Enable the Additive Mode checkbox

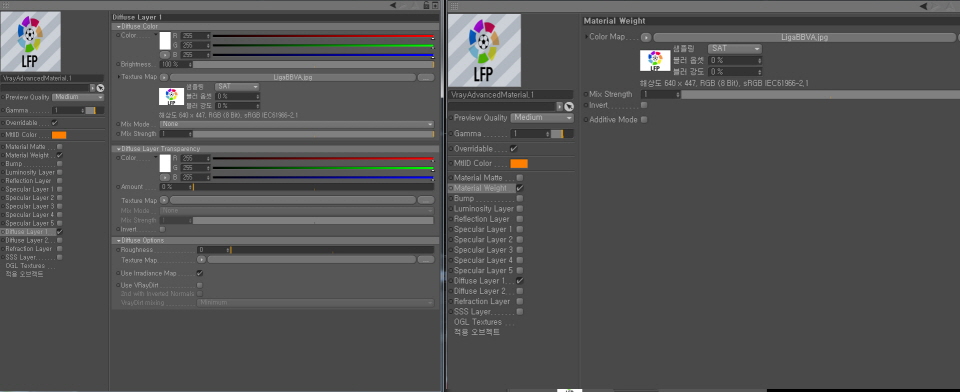coord(643,119)
